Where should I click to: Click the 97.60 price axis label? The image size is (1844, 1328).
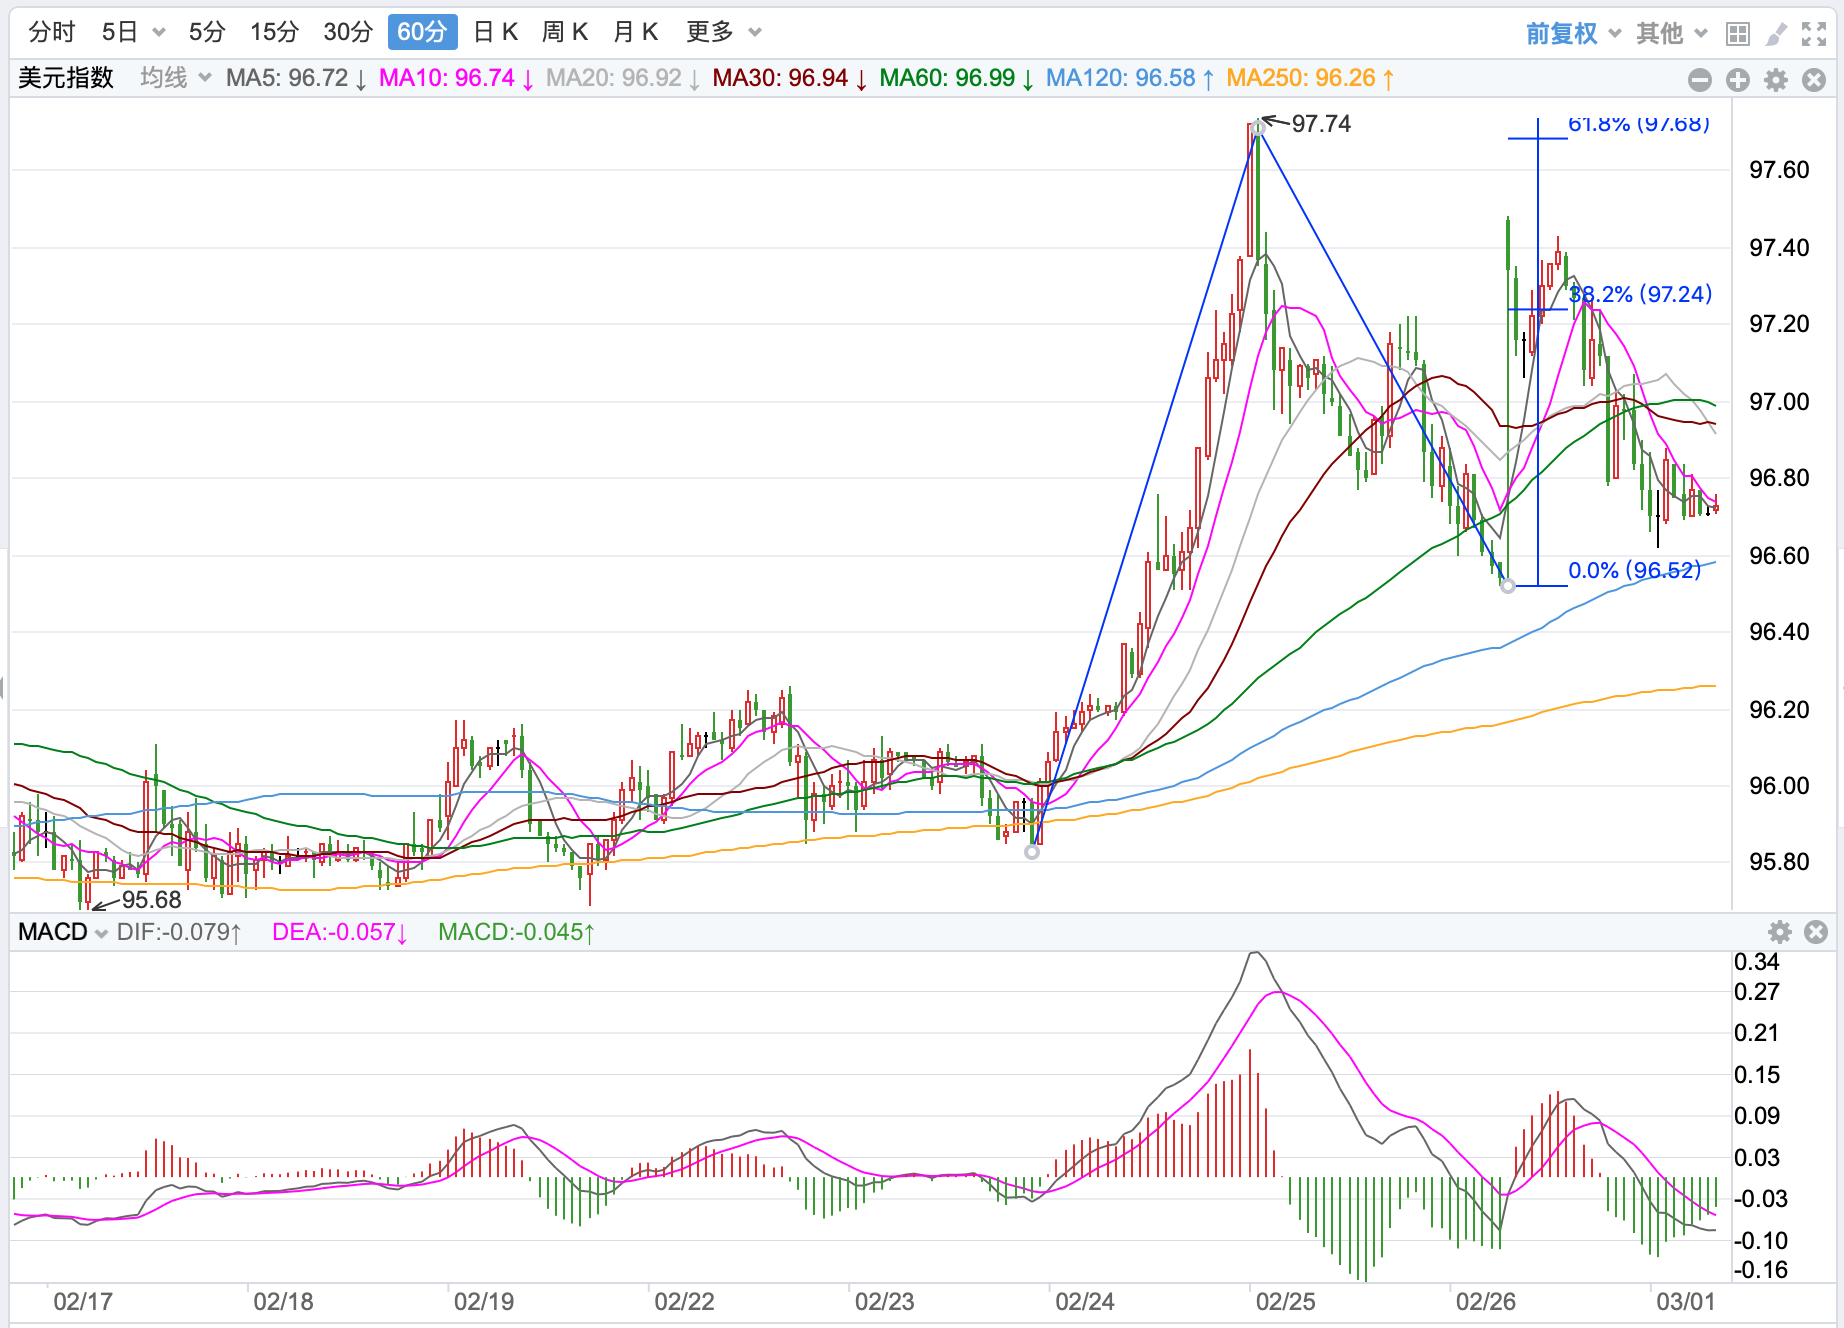click(x=1779, y=170)
